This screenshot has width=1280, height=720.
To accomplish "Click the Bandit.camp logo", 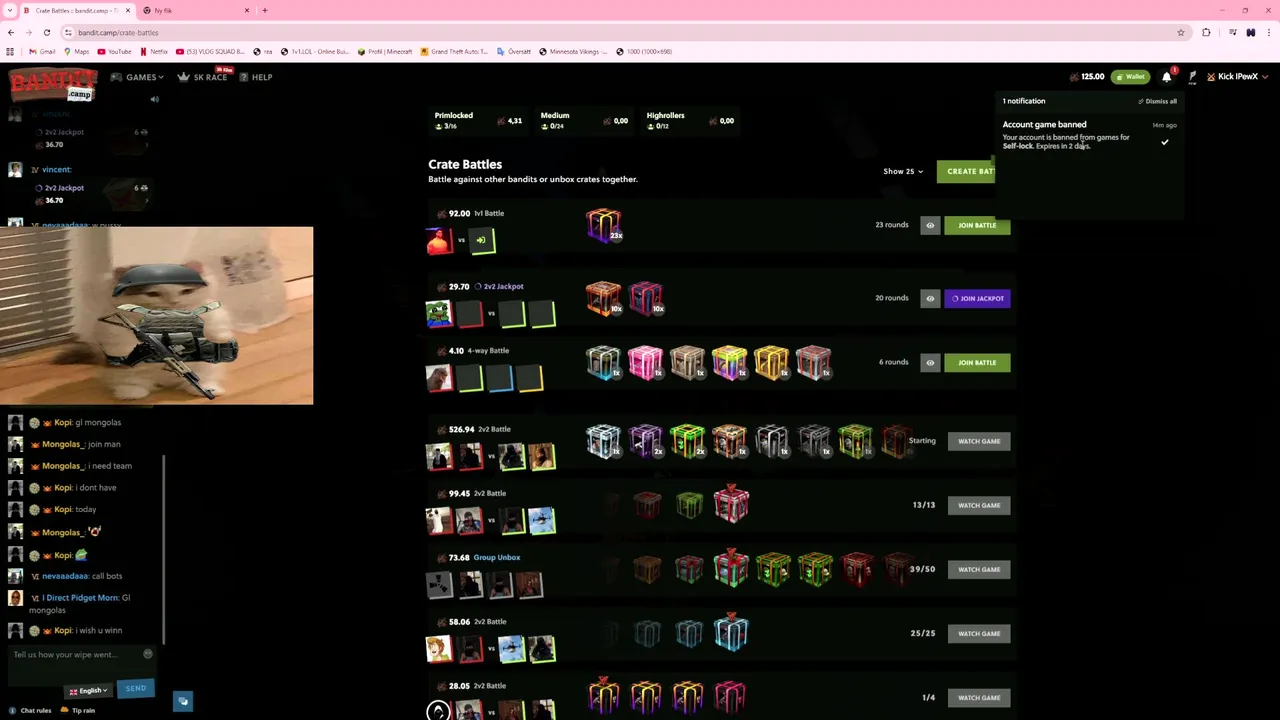I will click(53, 84).
